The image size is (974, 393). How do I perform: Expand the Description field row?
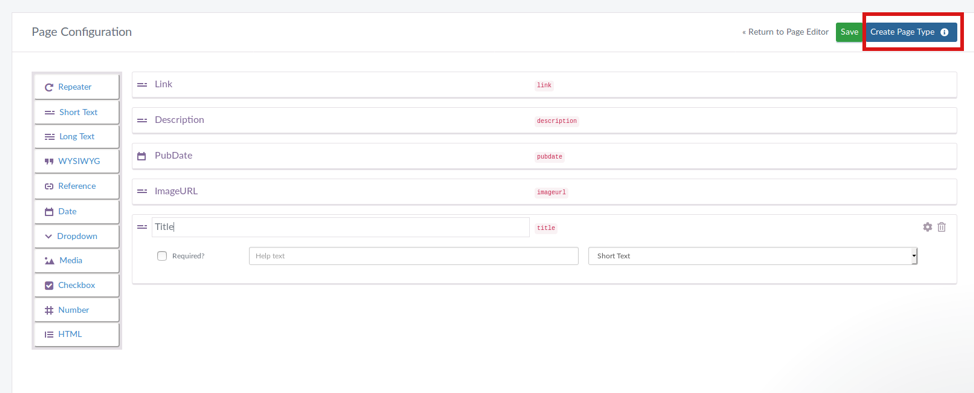tap(544, 120)
